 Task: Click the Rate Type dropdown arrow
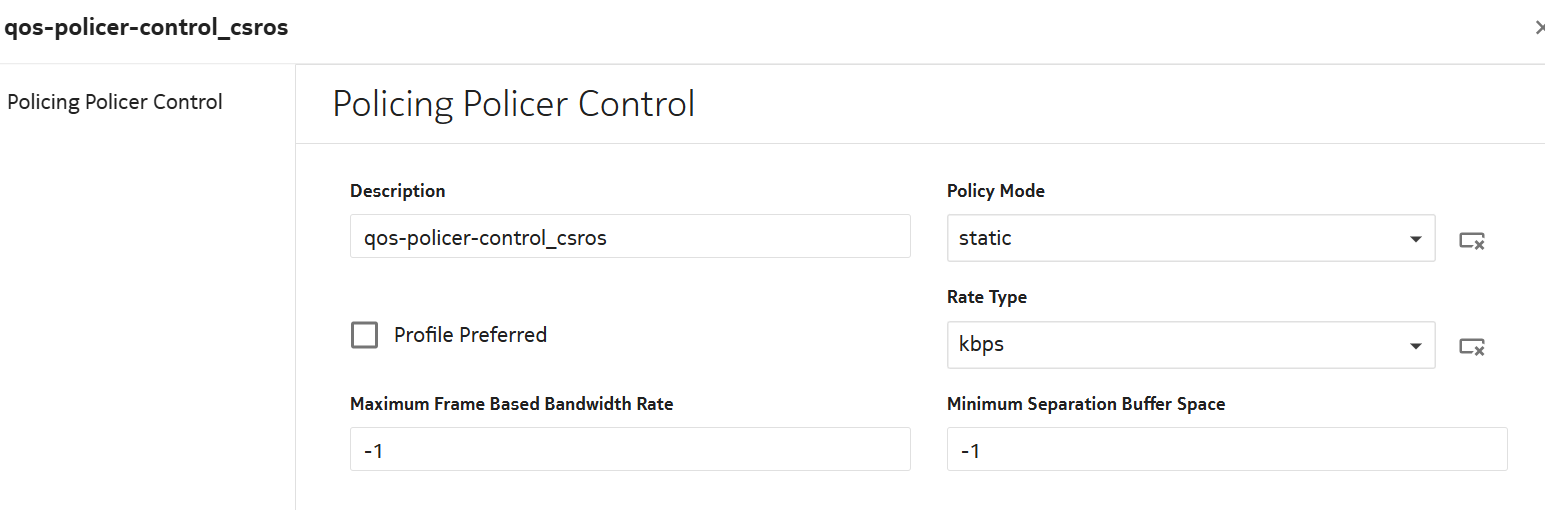(x=1415, y=346)
